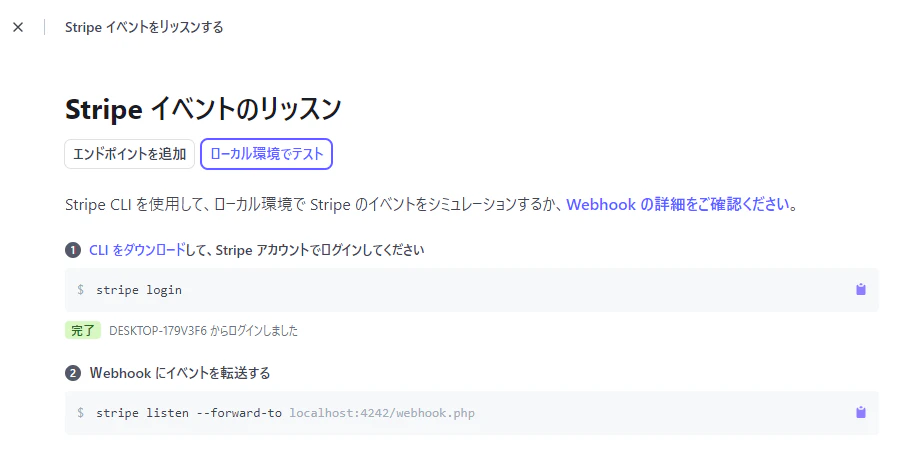Copy the stripe listen command

861,412
